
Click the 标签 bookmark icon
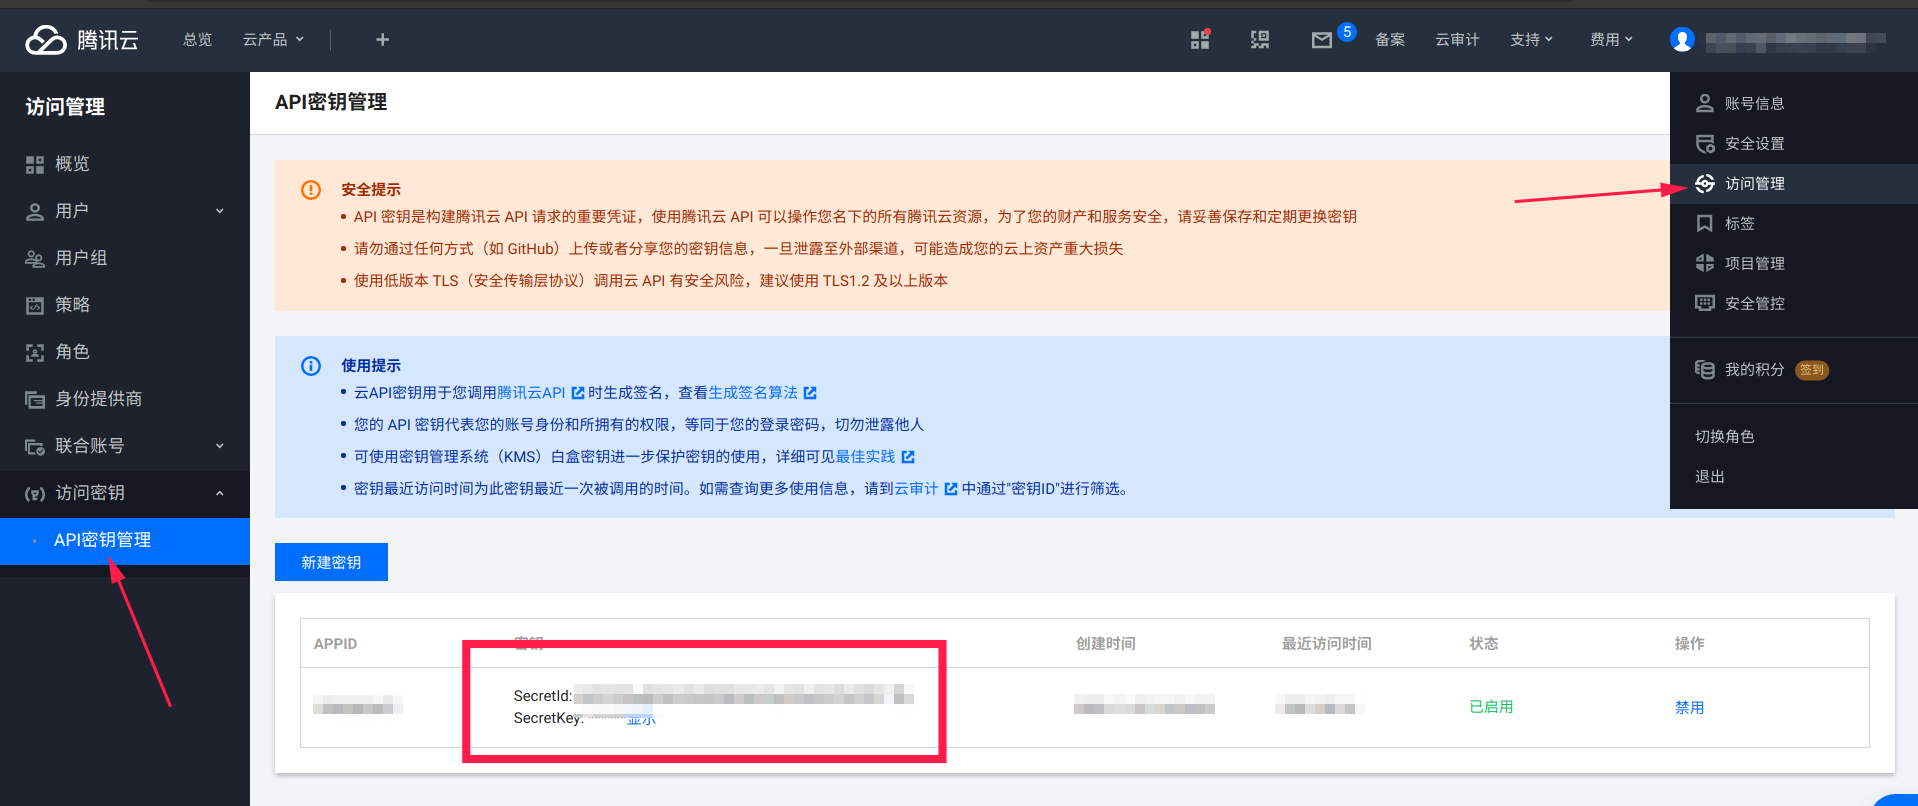point(1705,224)
